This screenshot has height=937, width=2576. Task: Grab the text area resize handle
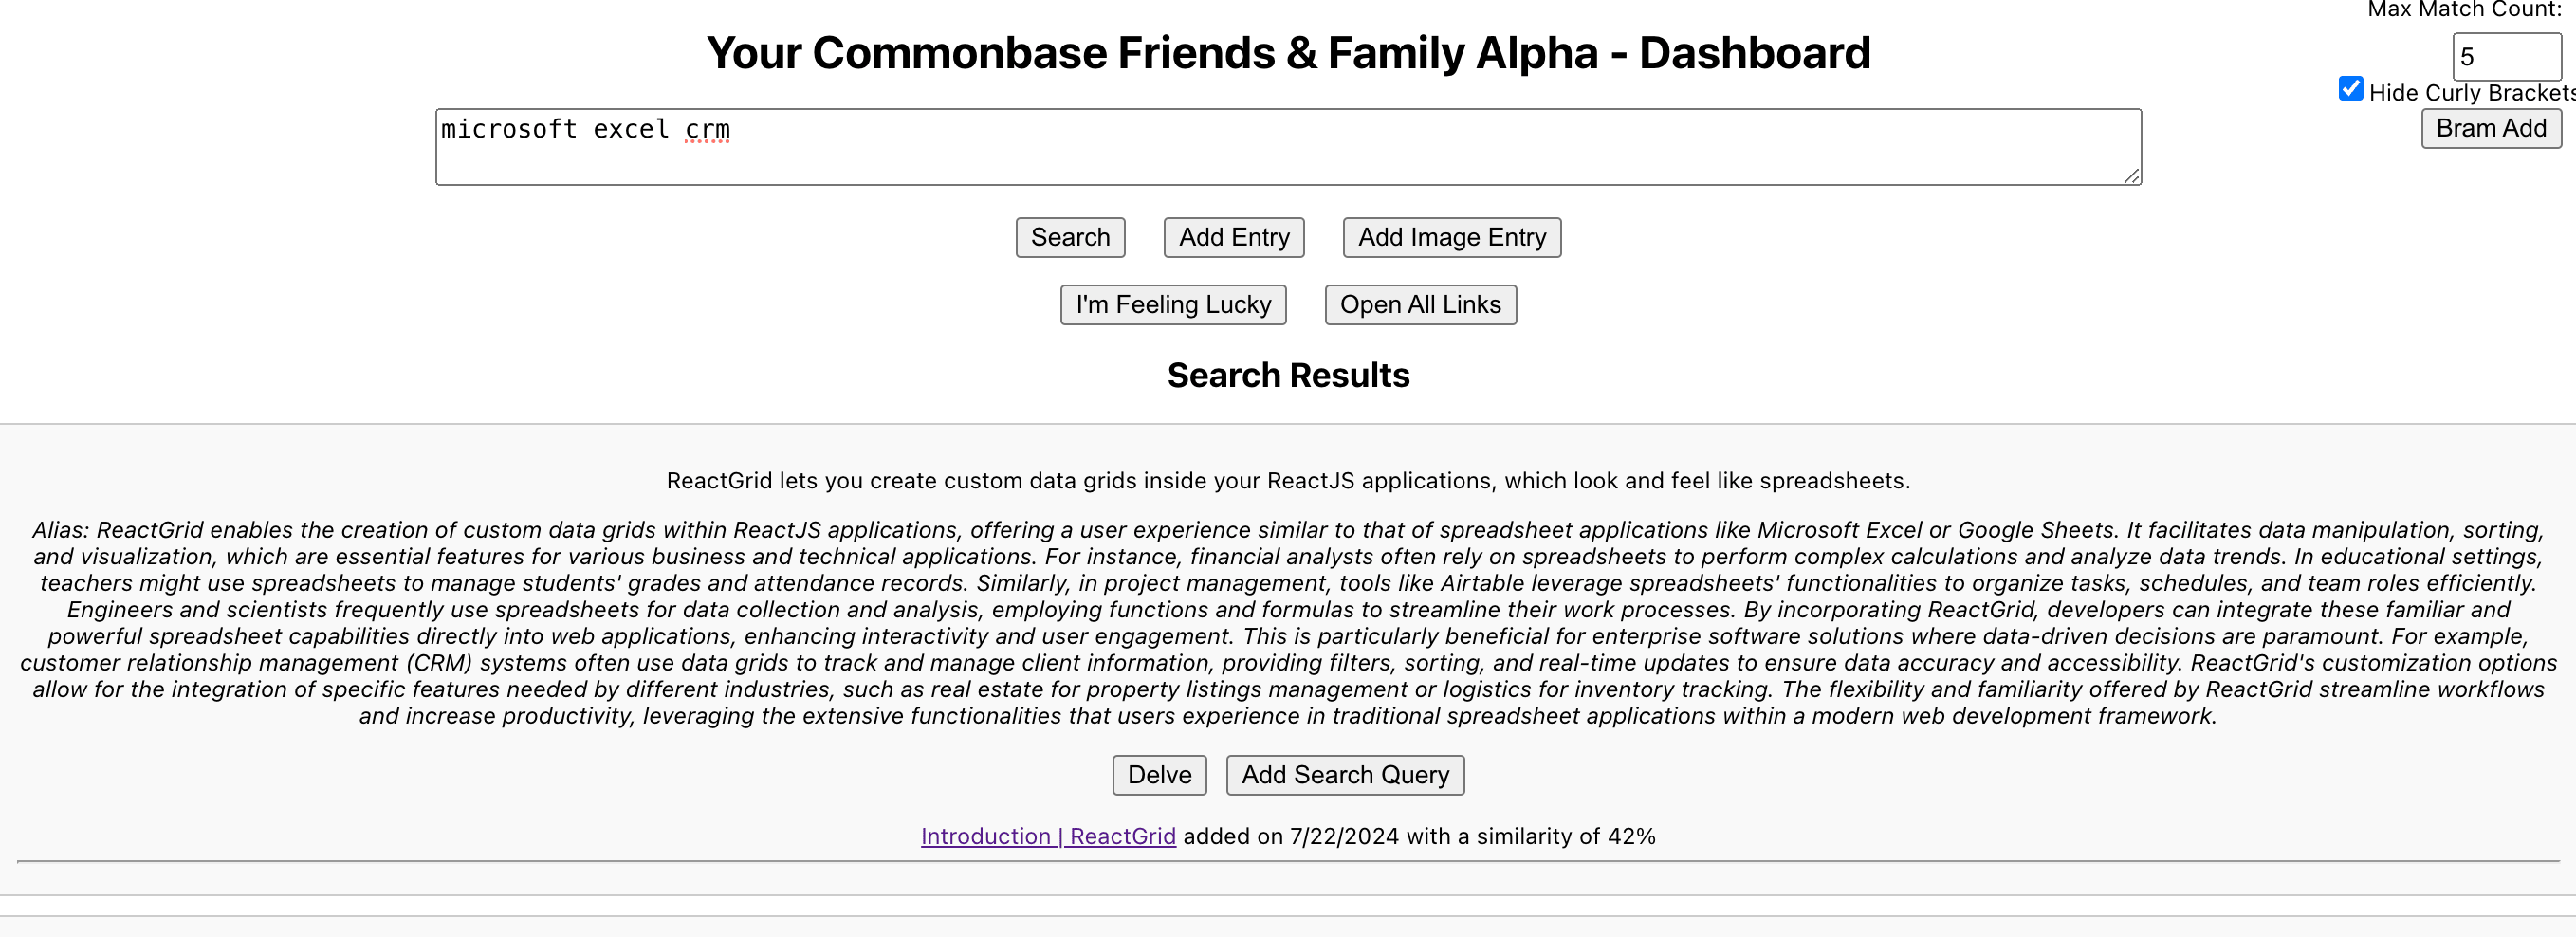[x=2132, y=176]
